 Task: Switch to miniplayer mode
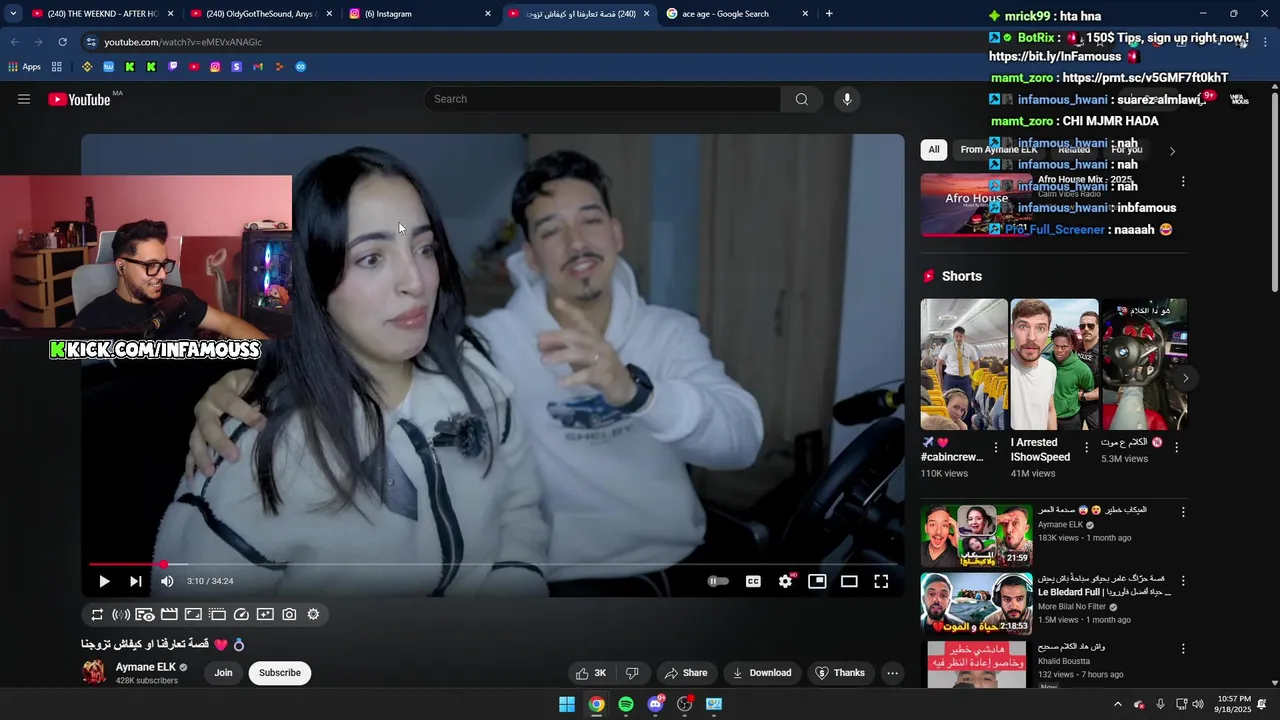tap(817, 581)
